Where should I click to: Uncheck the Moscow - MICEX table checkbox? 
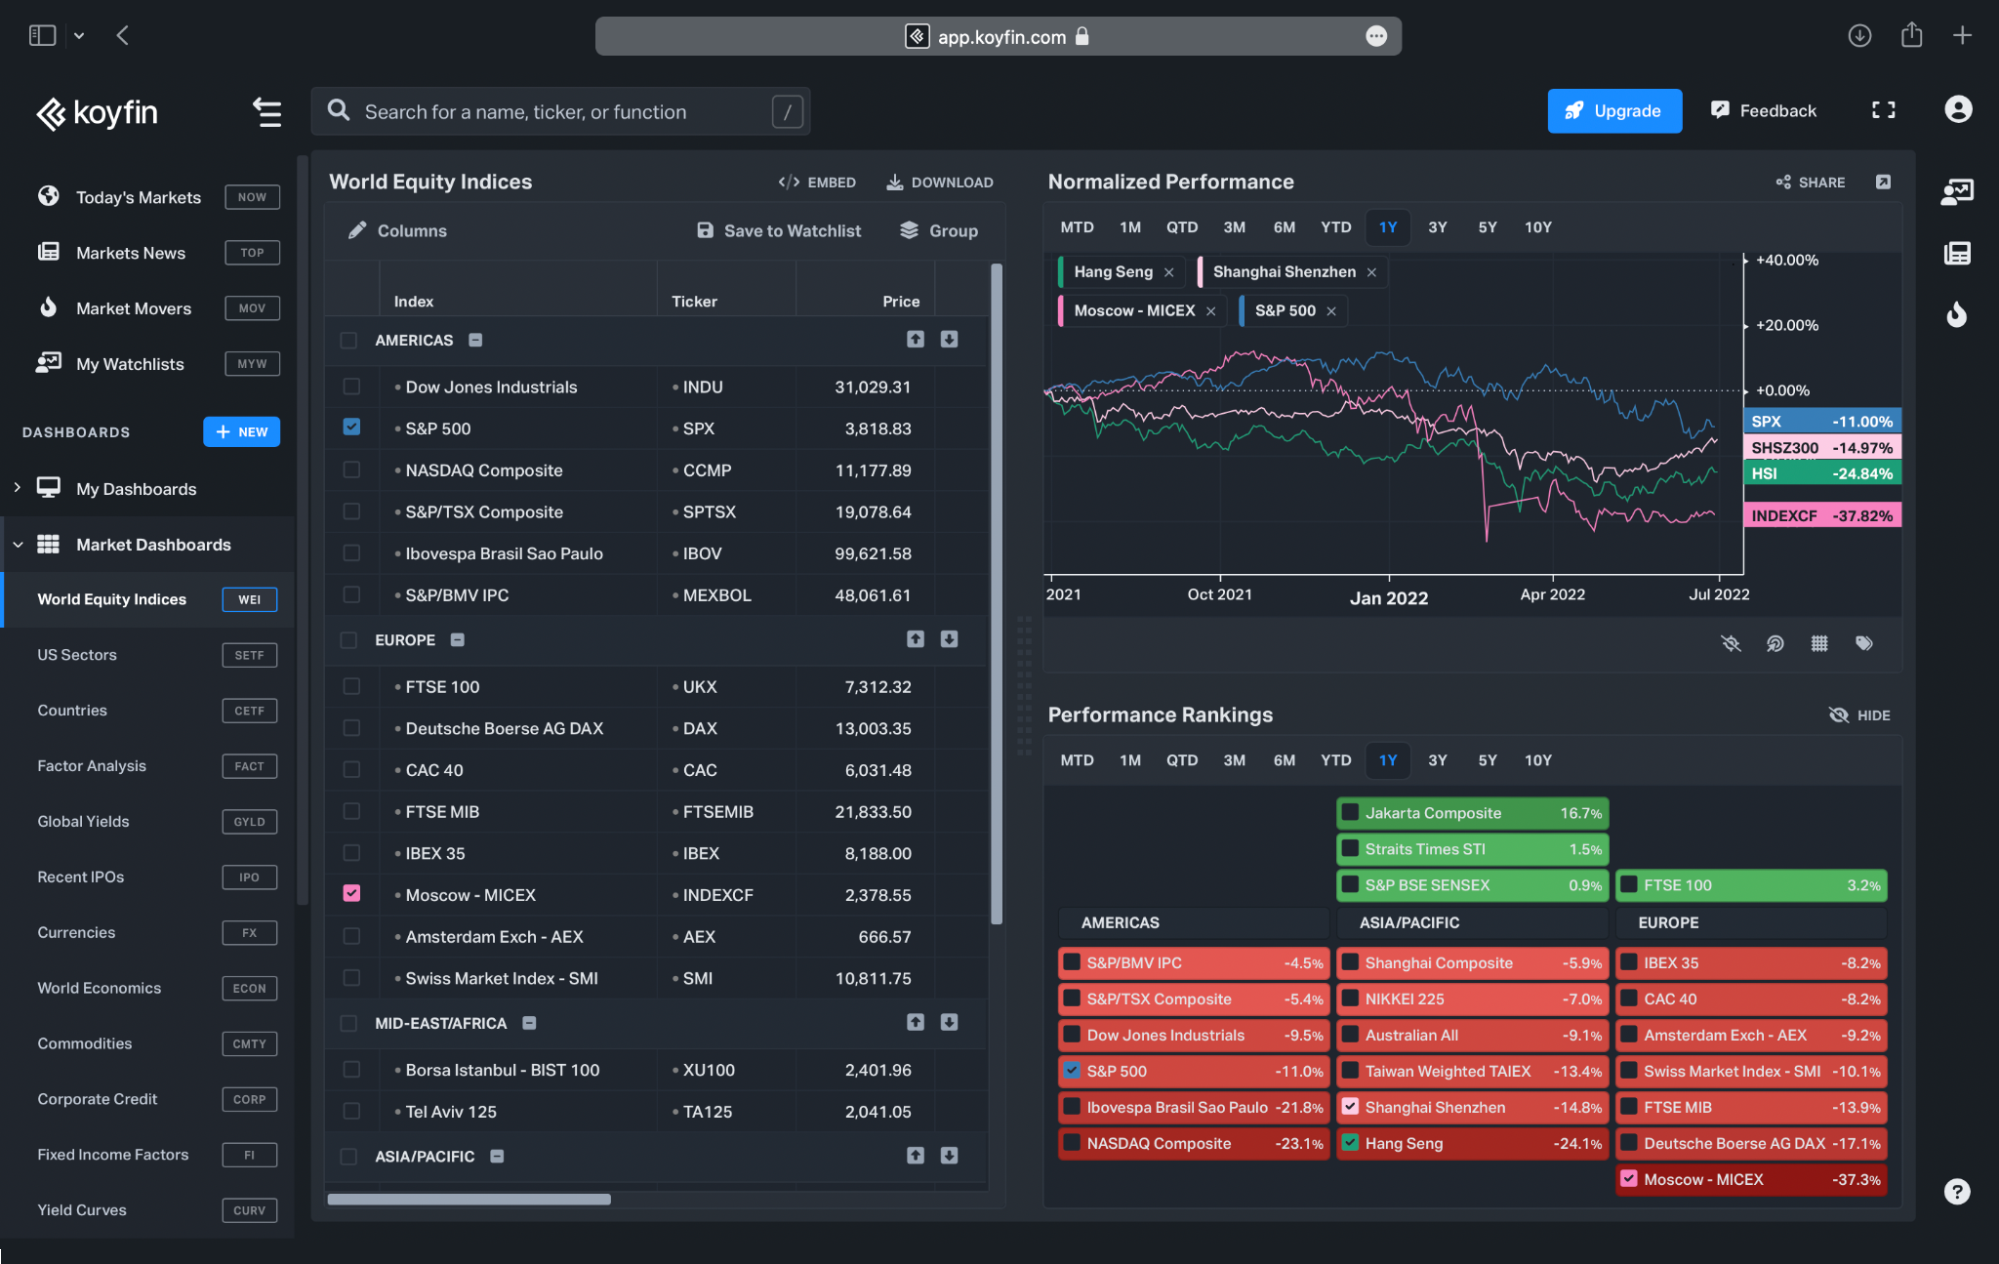click(x=351, y=893)
